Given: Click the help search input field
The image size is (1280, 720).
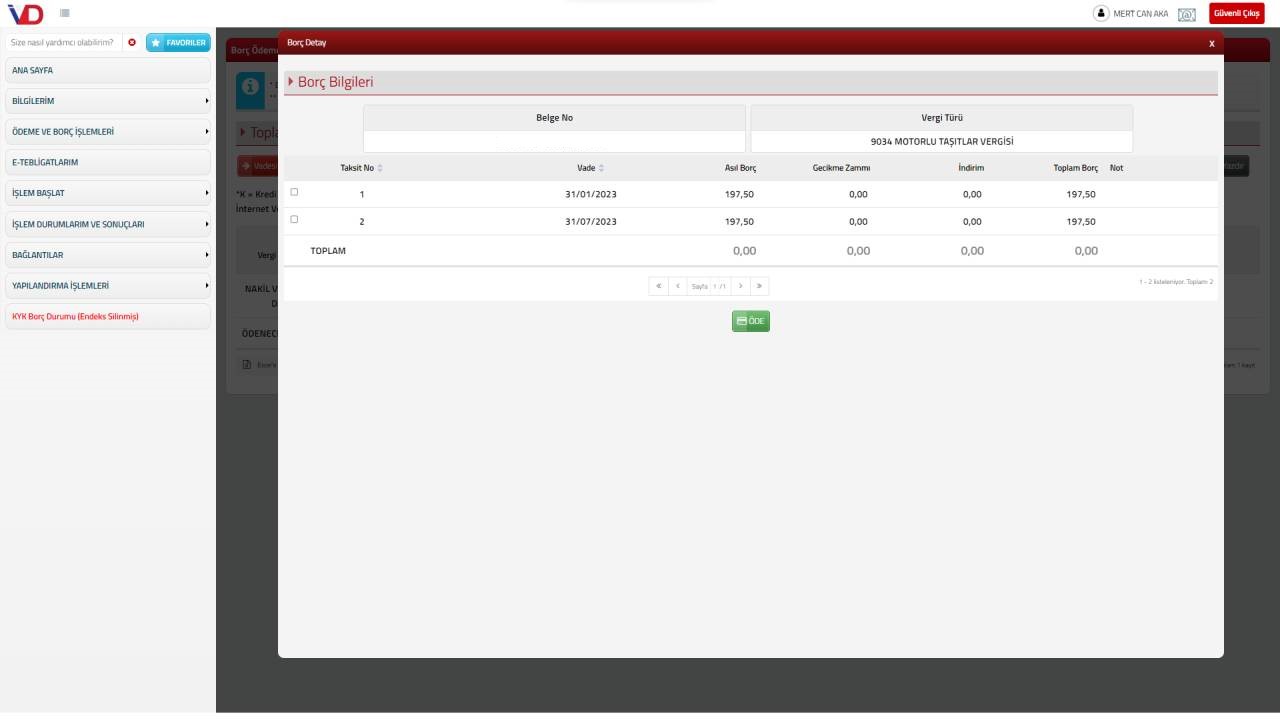Looking at the screenshot, I should click(x=62, y=42).
